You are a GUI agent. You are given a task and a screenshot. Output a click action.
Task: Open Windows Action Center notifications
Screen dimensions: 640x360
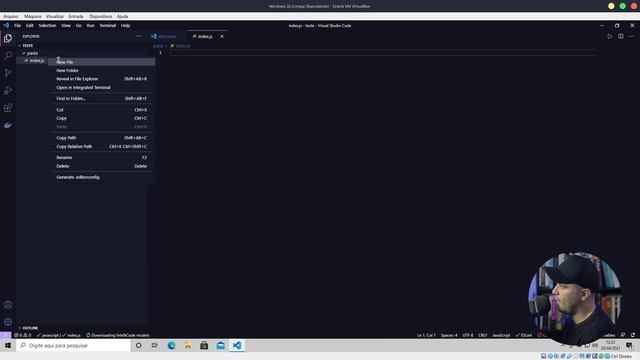click(x=629, y=345)
